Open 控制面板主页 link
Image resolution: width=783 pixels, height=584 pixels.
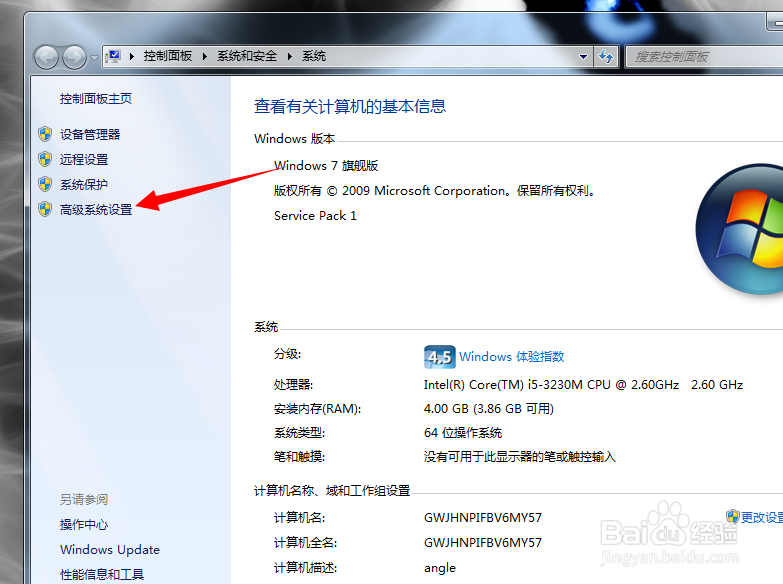pos(96,99)
